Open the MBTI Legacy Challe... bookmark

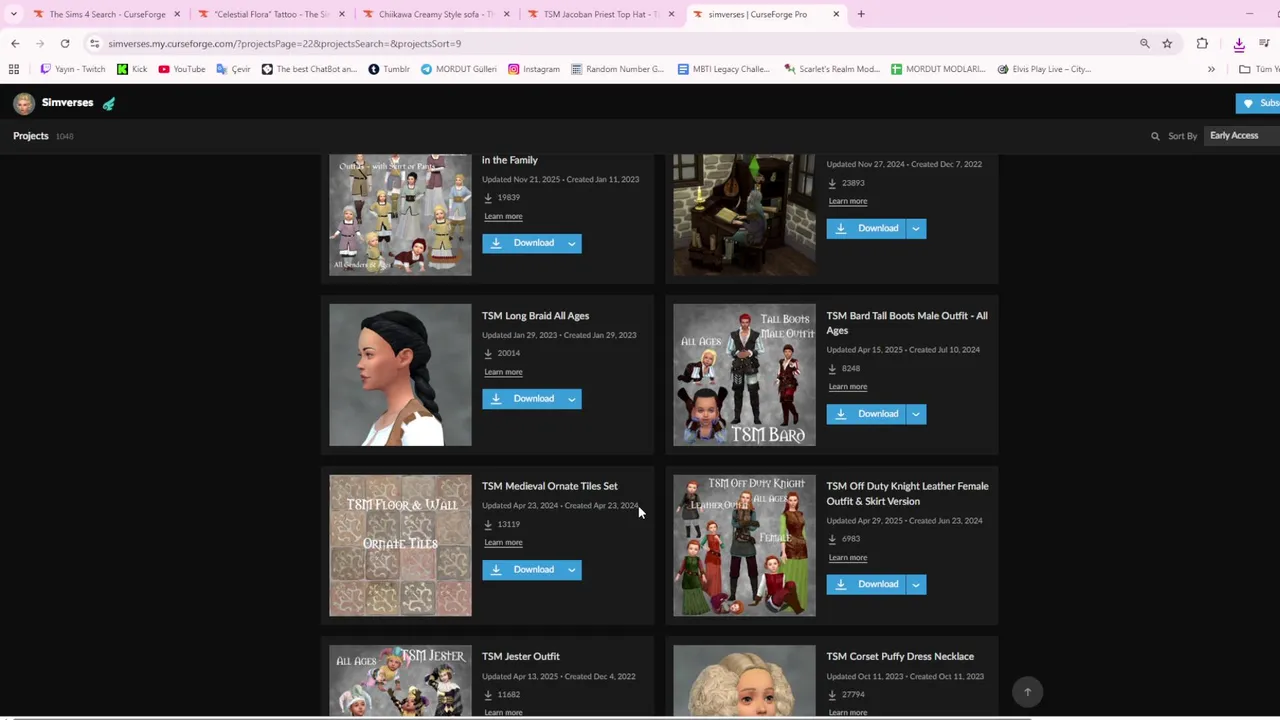(724, 69)
